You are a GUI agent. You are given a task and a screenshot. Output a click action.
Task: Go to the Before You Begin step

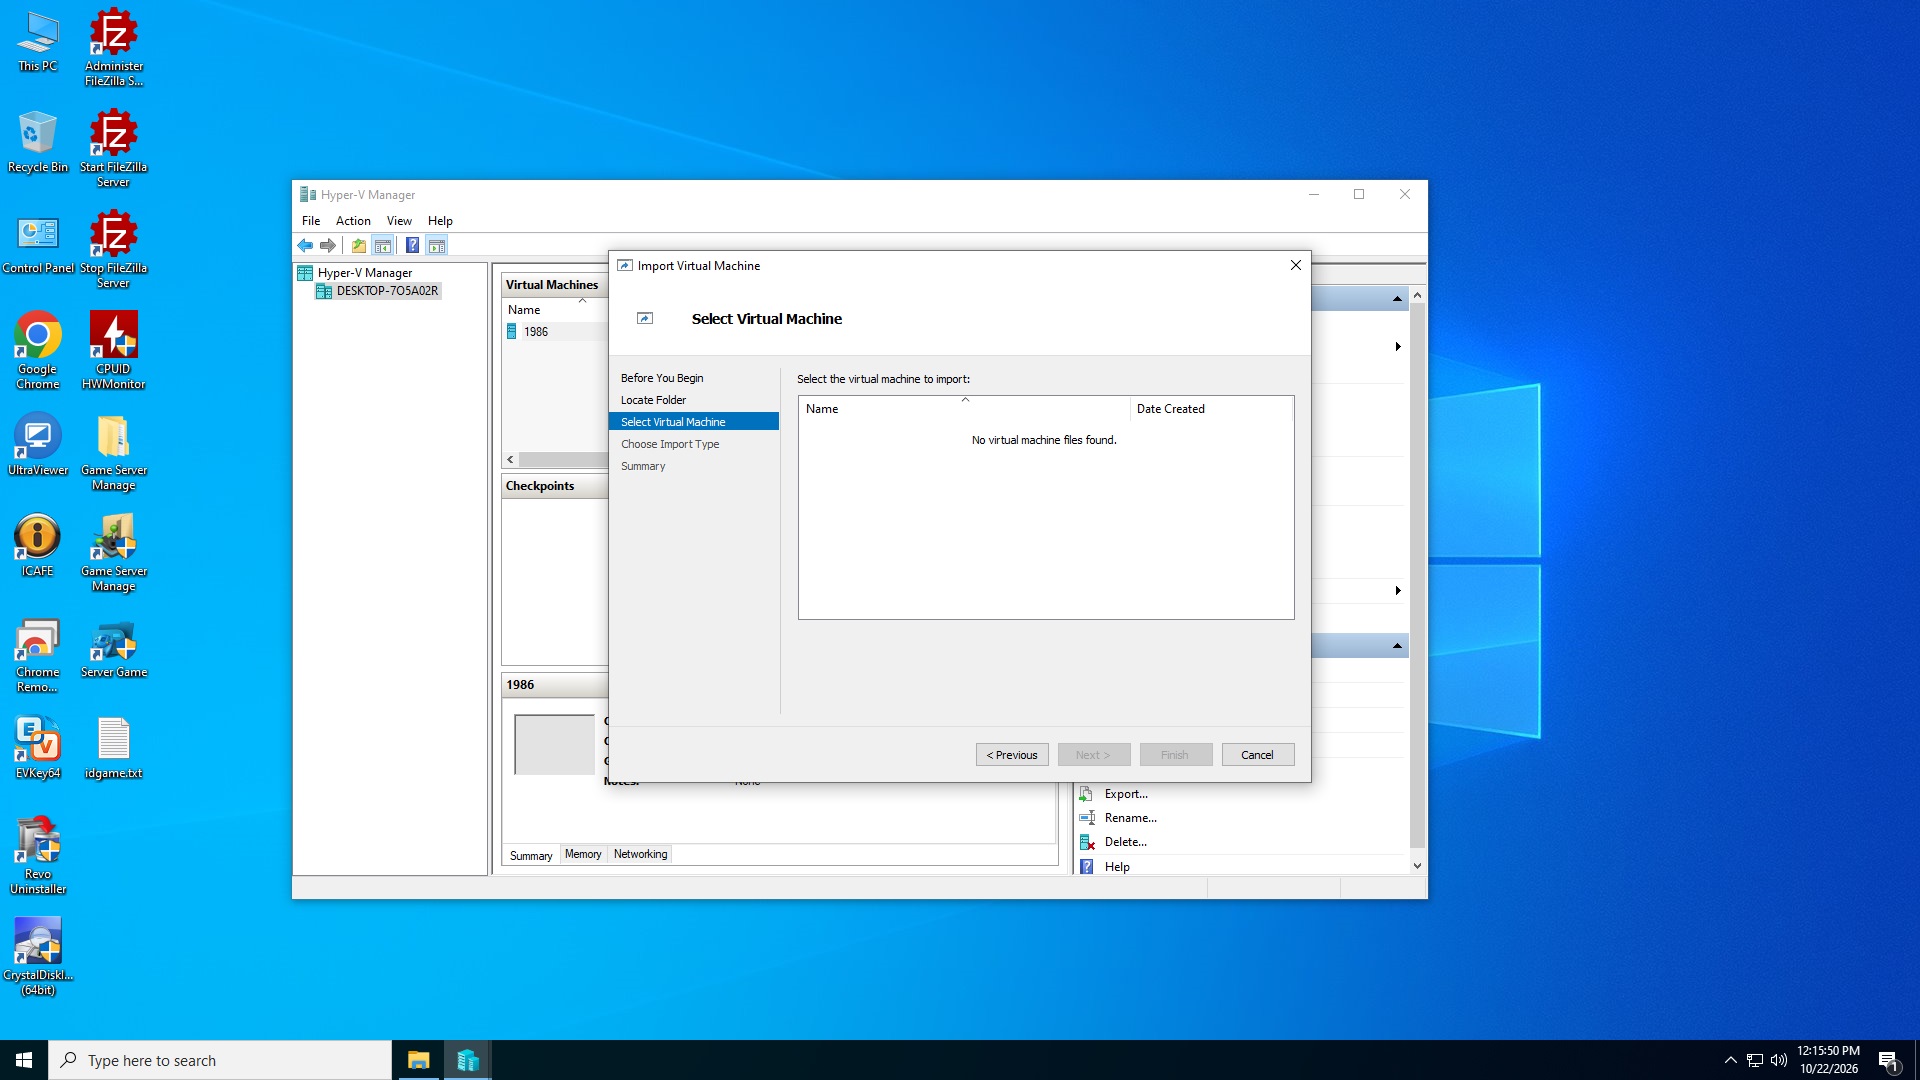[662, 378]
